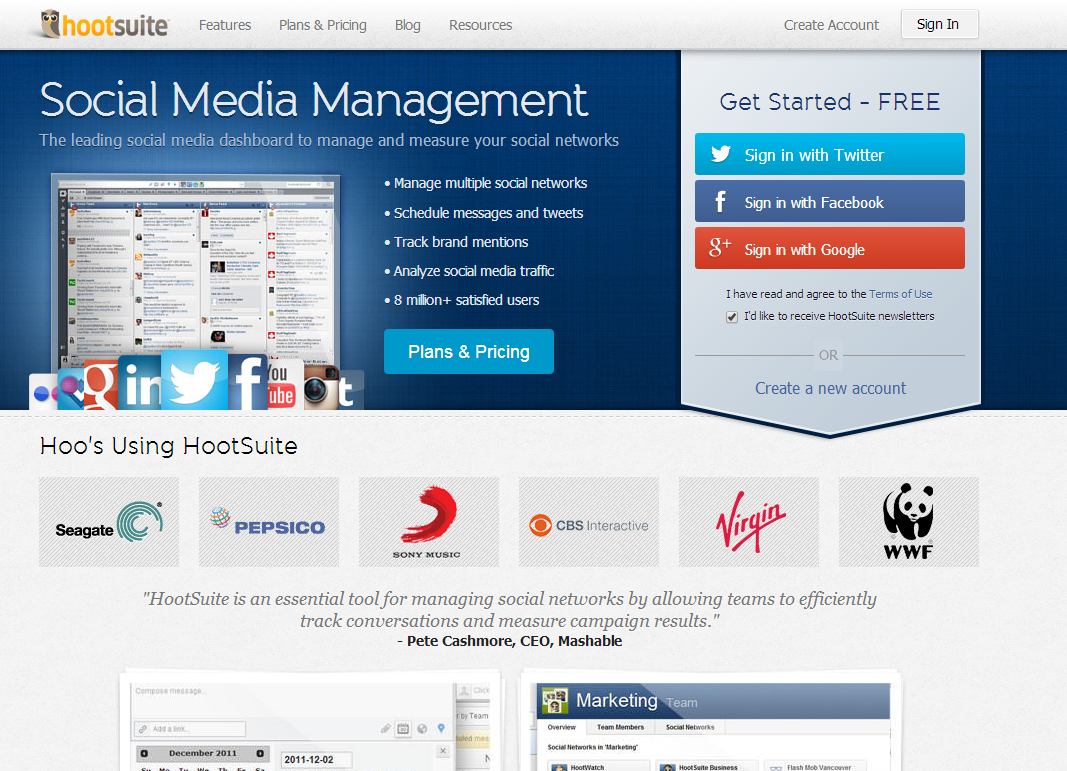Click the HootSuite owl logo
This screenshot has height=771, width=1067.
coord(105,24)
